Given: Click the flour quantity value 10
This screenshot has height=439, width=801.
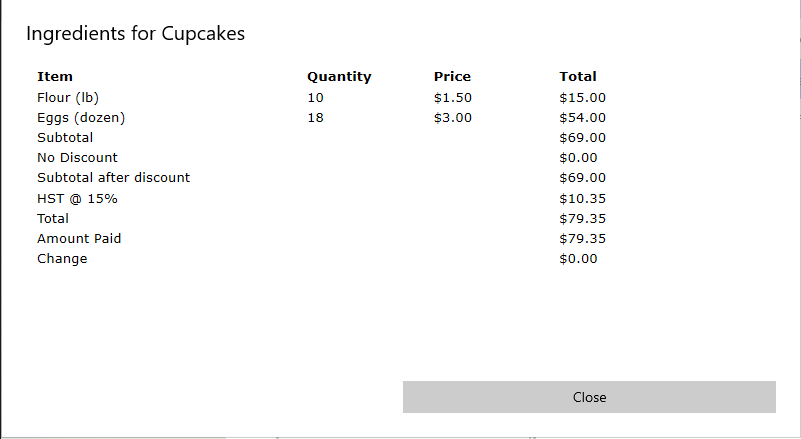Looking at the screenshot, I should click(x=315, y=98).
